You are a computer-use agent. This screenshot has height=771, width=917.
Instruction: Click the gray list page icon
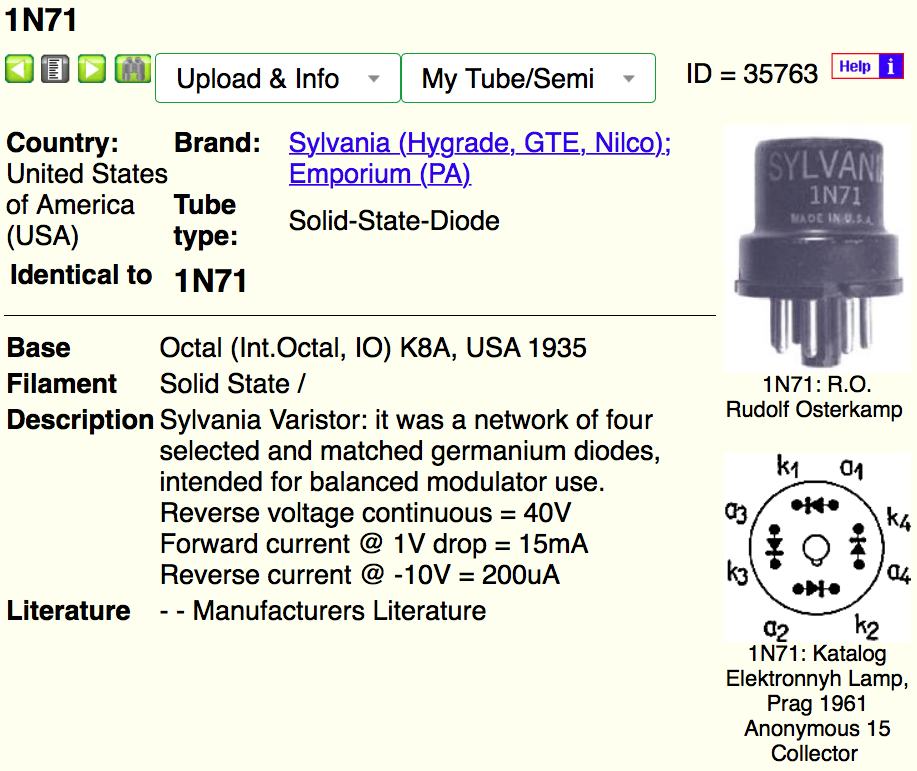(55, 69)
